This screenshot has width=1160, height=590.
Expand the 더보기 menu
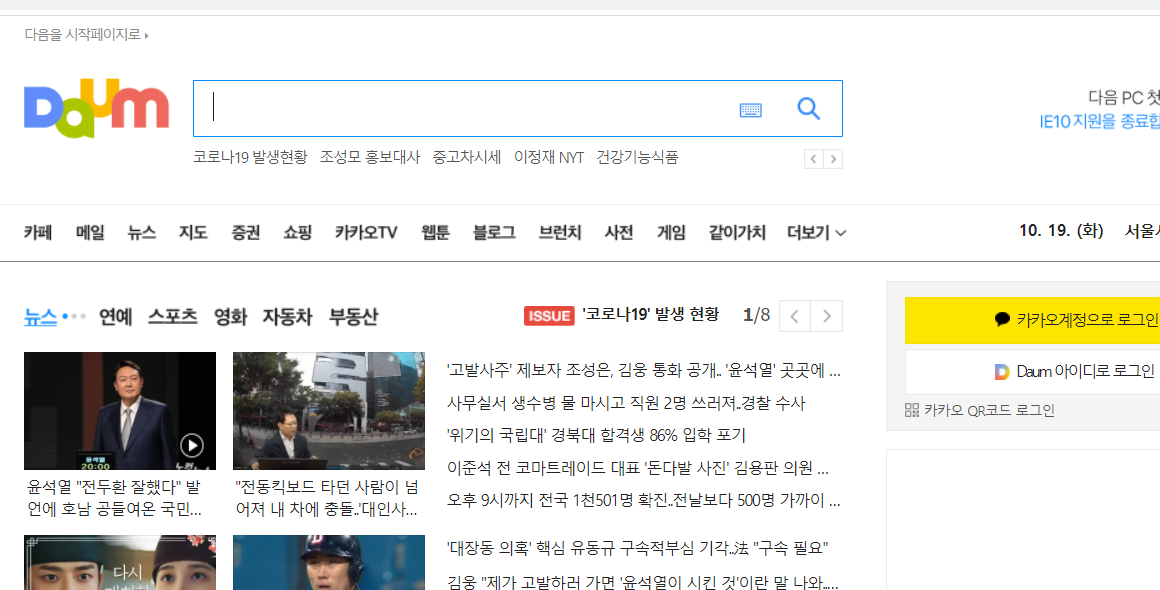817,232
